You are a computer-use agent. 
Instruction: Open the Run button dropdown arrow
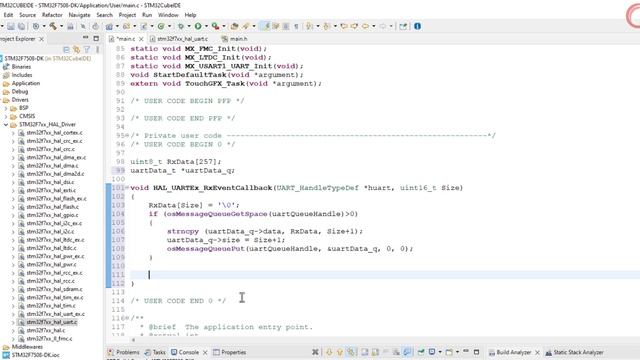206,26
